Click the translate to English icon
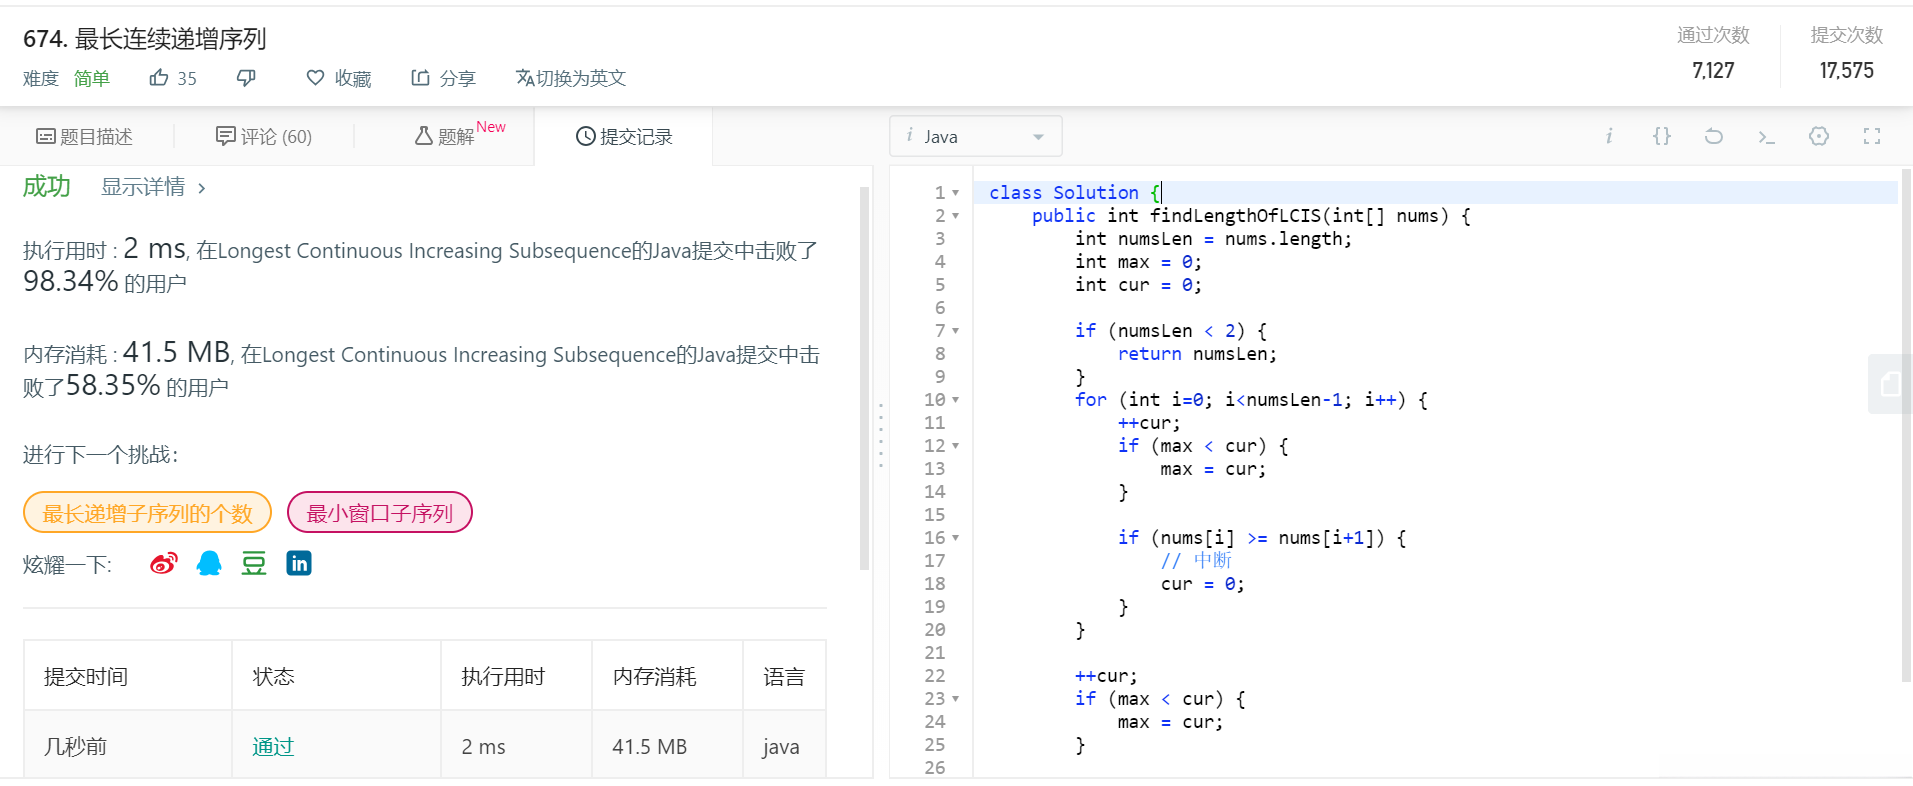 [x=525, y=78]
